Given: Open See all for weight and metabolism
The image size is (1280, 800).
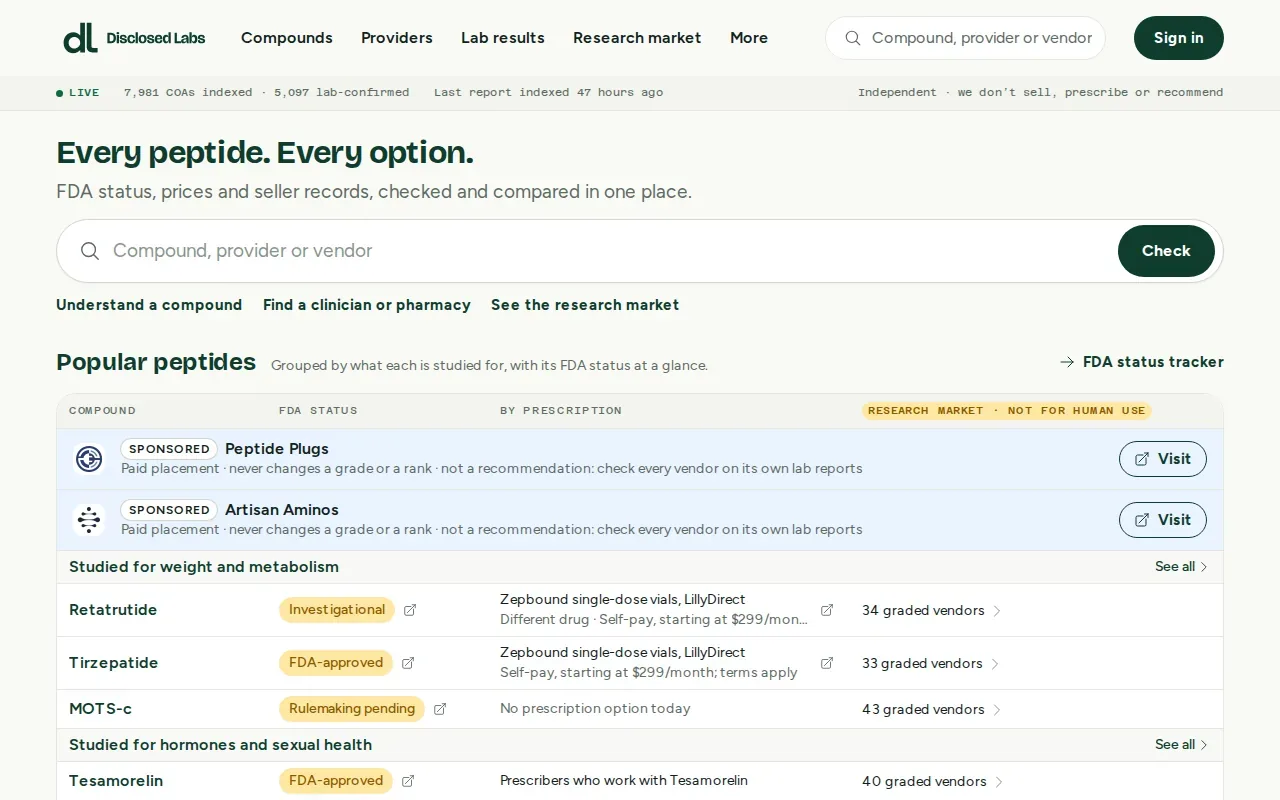Looking at the screenshot, I should pos(1182,567).
